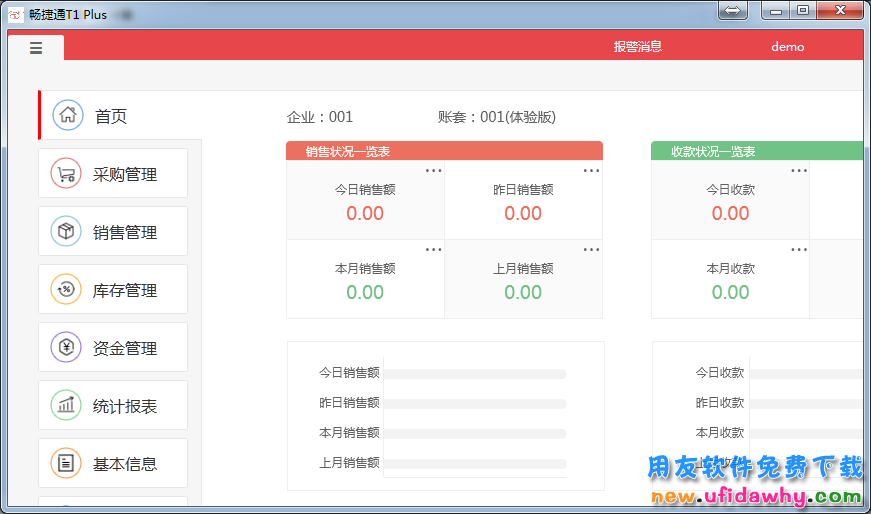Click the 本月收款 amount value
The height and width of the screenshot is (514, 871).
(x=730, y=292)
